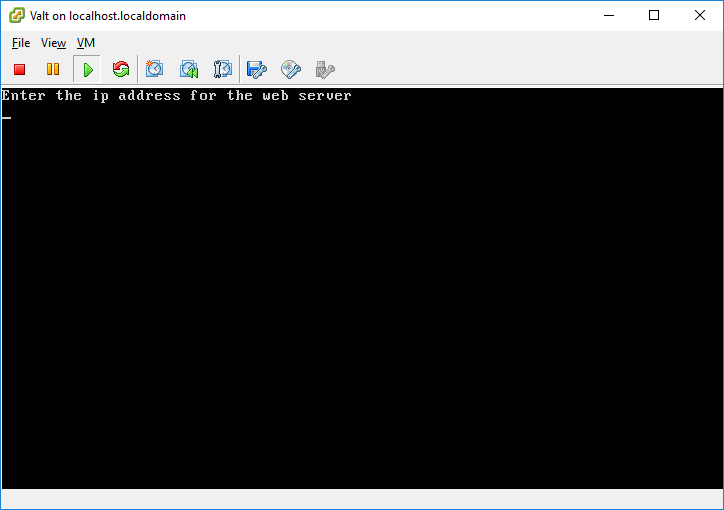
Task: Click the 'Enter the ip address for the web server' text
Action: (176, 96)
